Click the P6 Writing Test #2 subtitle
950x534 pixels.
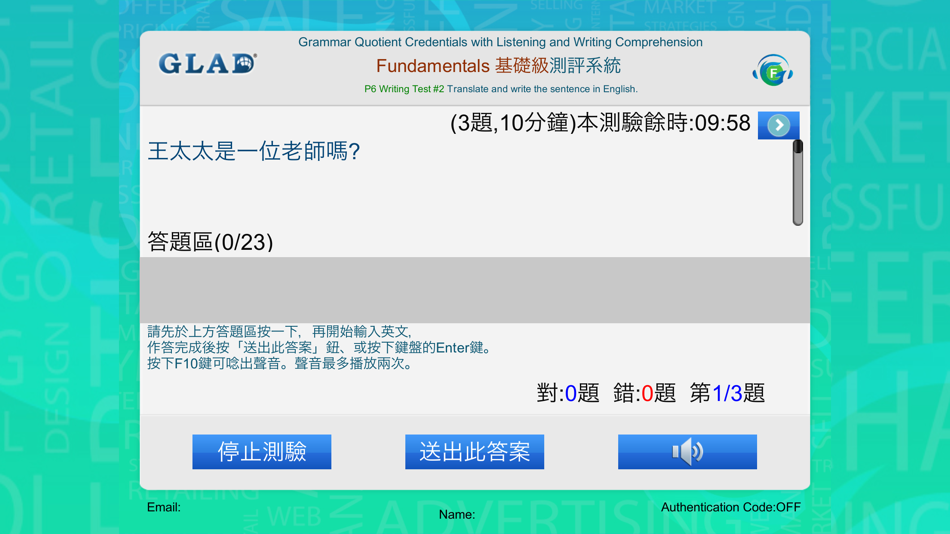[x=500, y=89]
